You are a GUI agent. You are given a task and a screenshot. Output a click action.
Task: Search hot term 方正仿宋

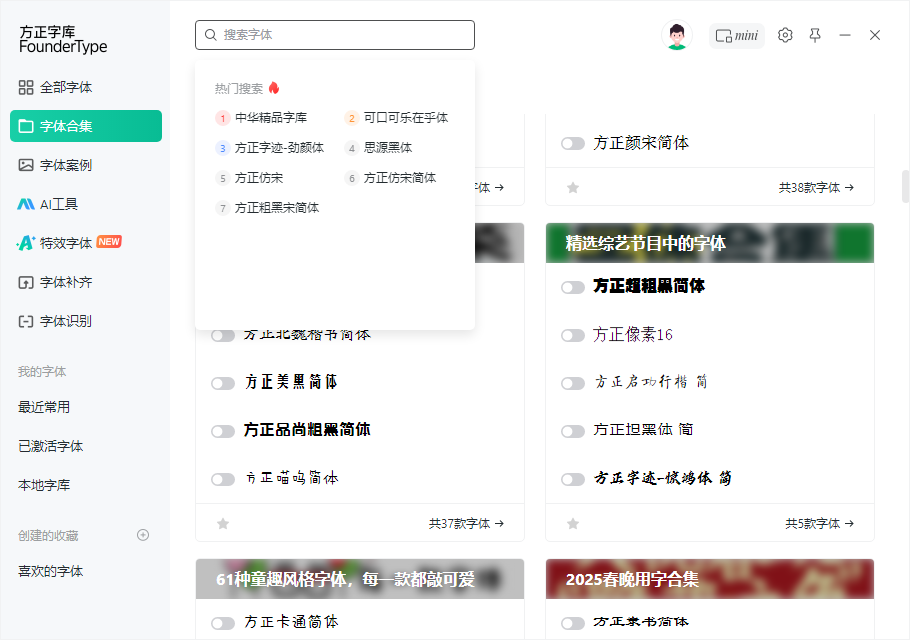click(249, 178)
